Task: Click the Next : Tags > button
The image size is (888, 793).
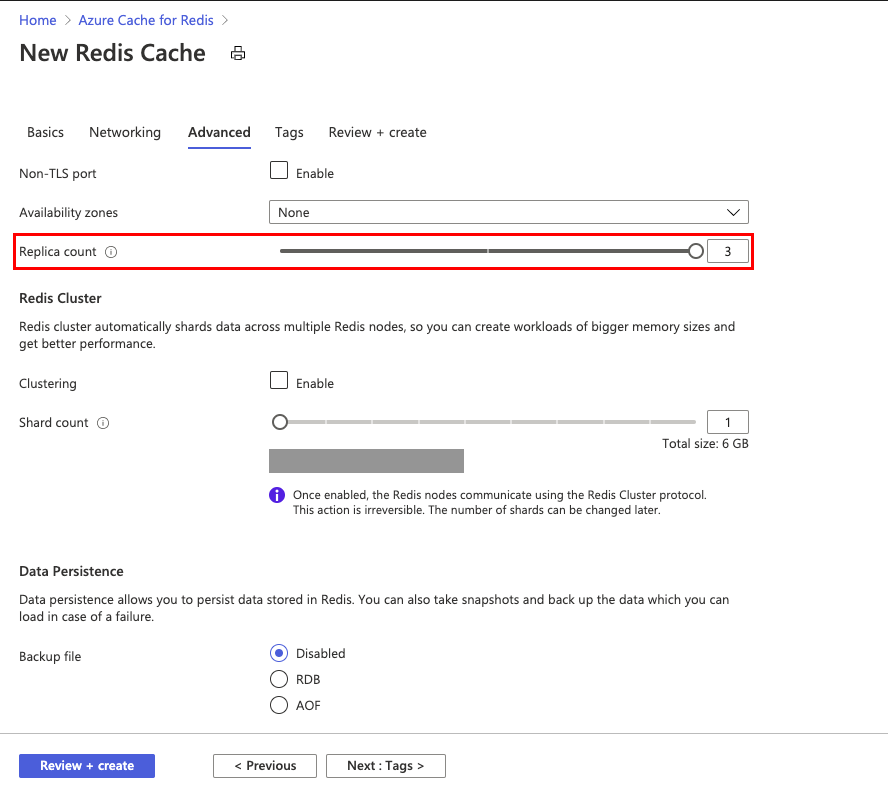Action: click(x=386, y=766)
